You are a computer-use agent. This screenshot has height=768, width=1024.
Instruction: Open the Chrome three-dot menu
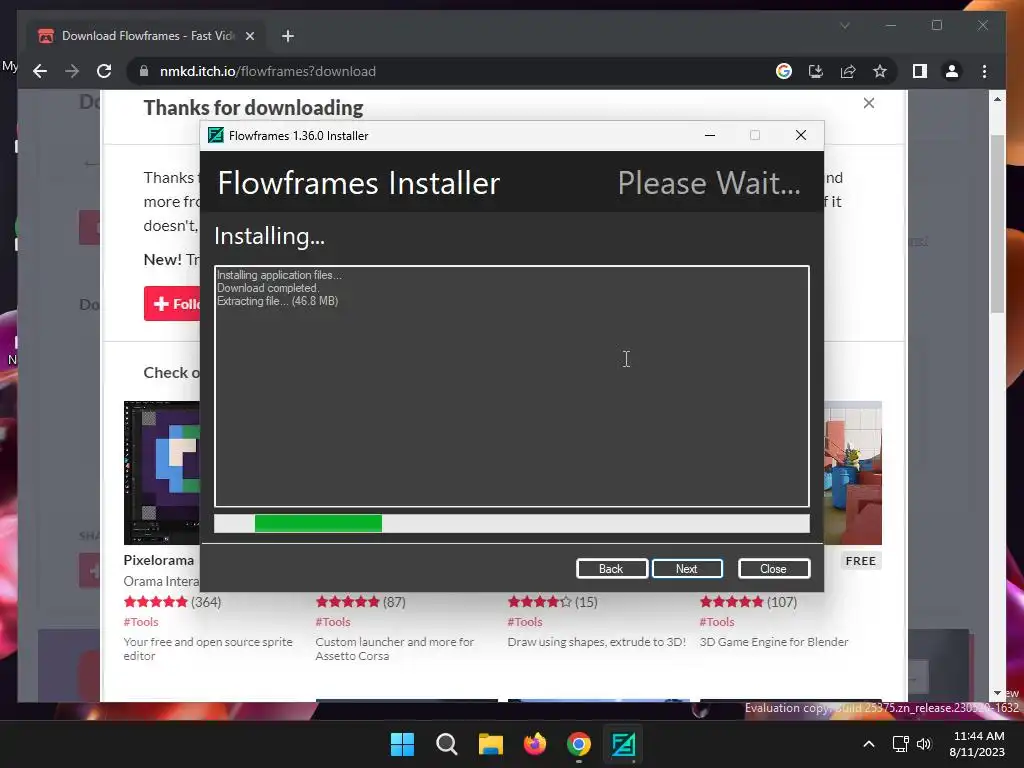point(984,71)
